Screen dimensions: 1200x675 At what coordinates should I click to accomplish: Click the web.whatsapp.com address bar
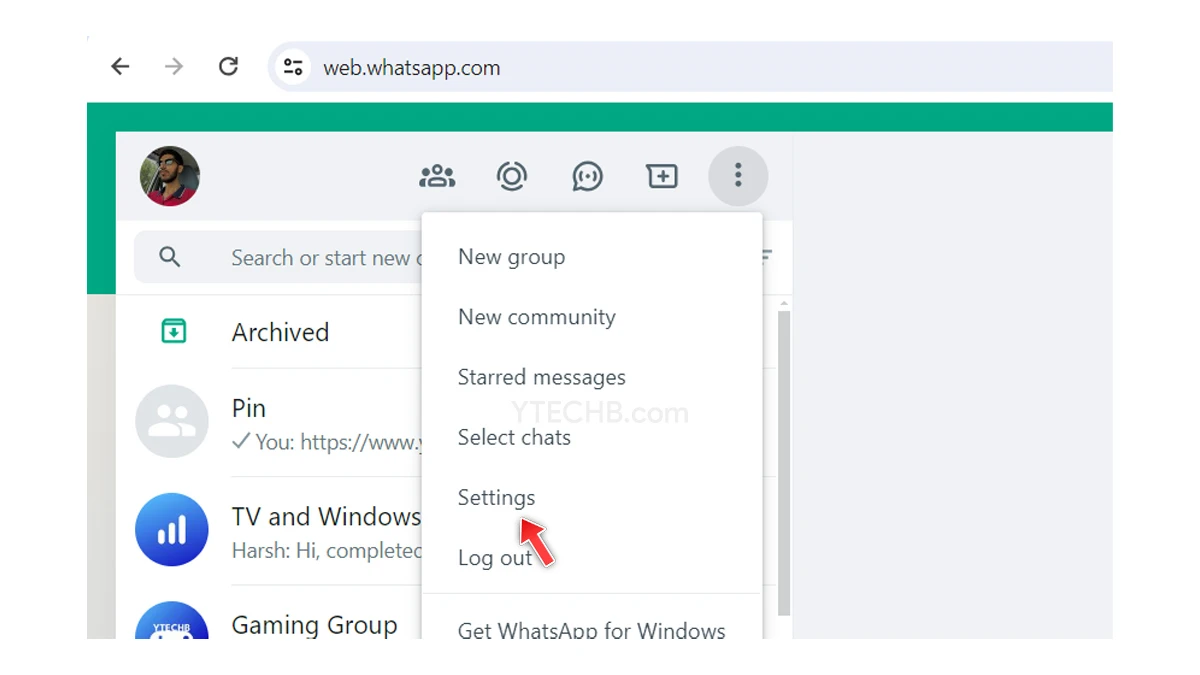coord(690,67)
